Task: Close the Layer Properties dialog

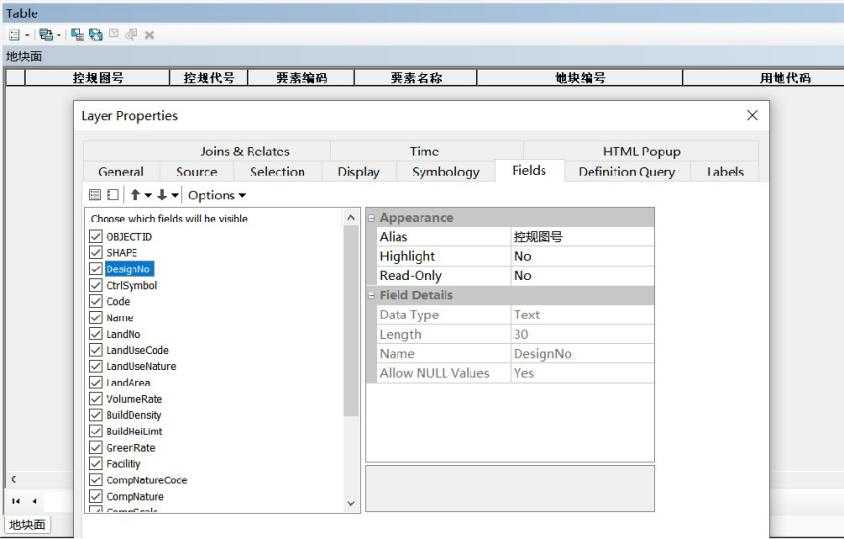Action: tap(752, 116)
